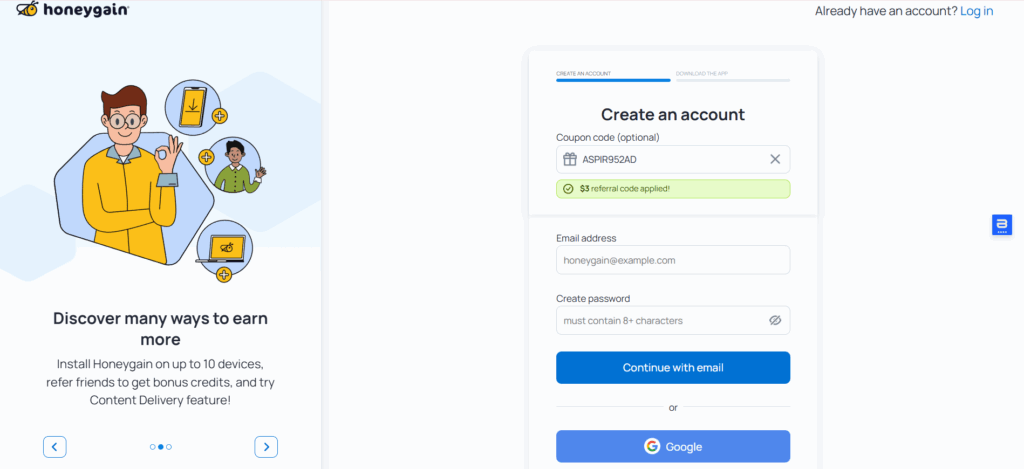
Task: Toggle password visibility eye icon
Action: point(774,321)
